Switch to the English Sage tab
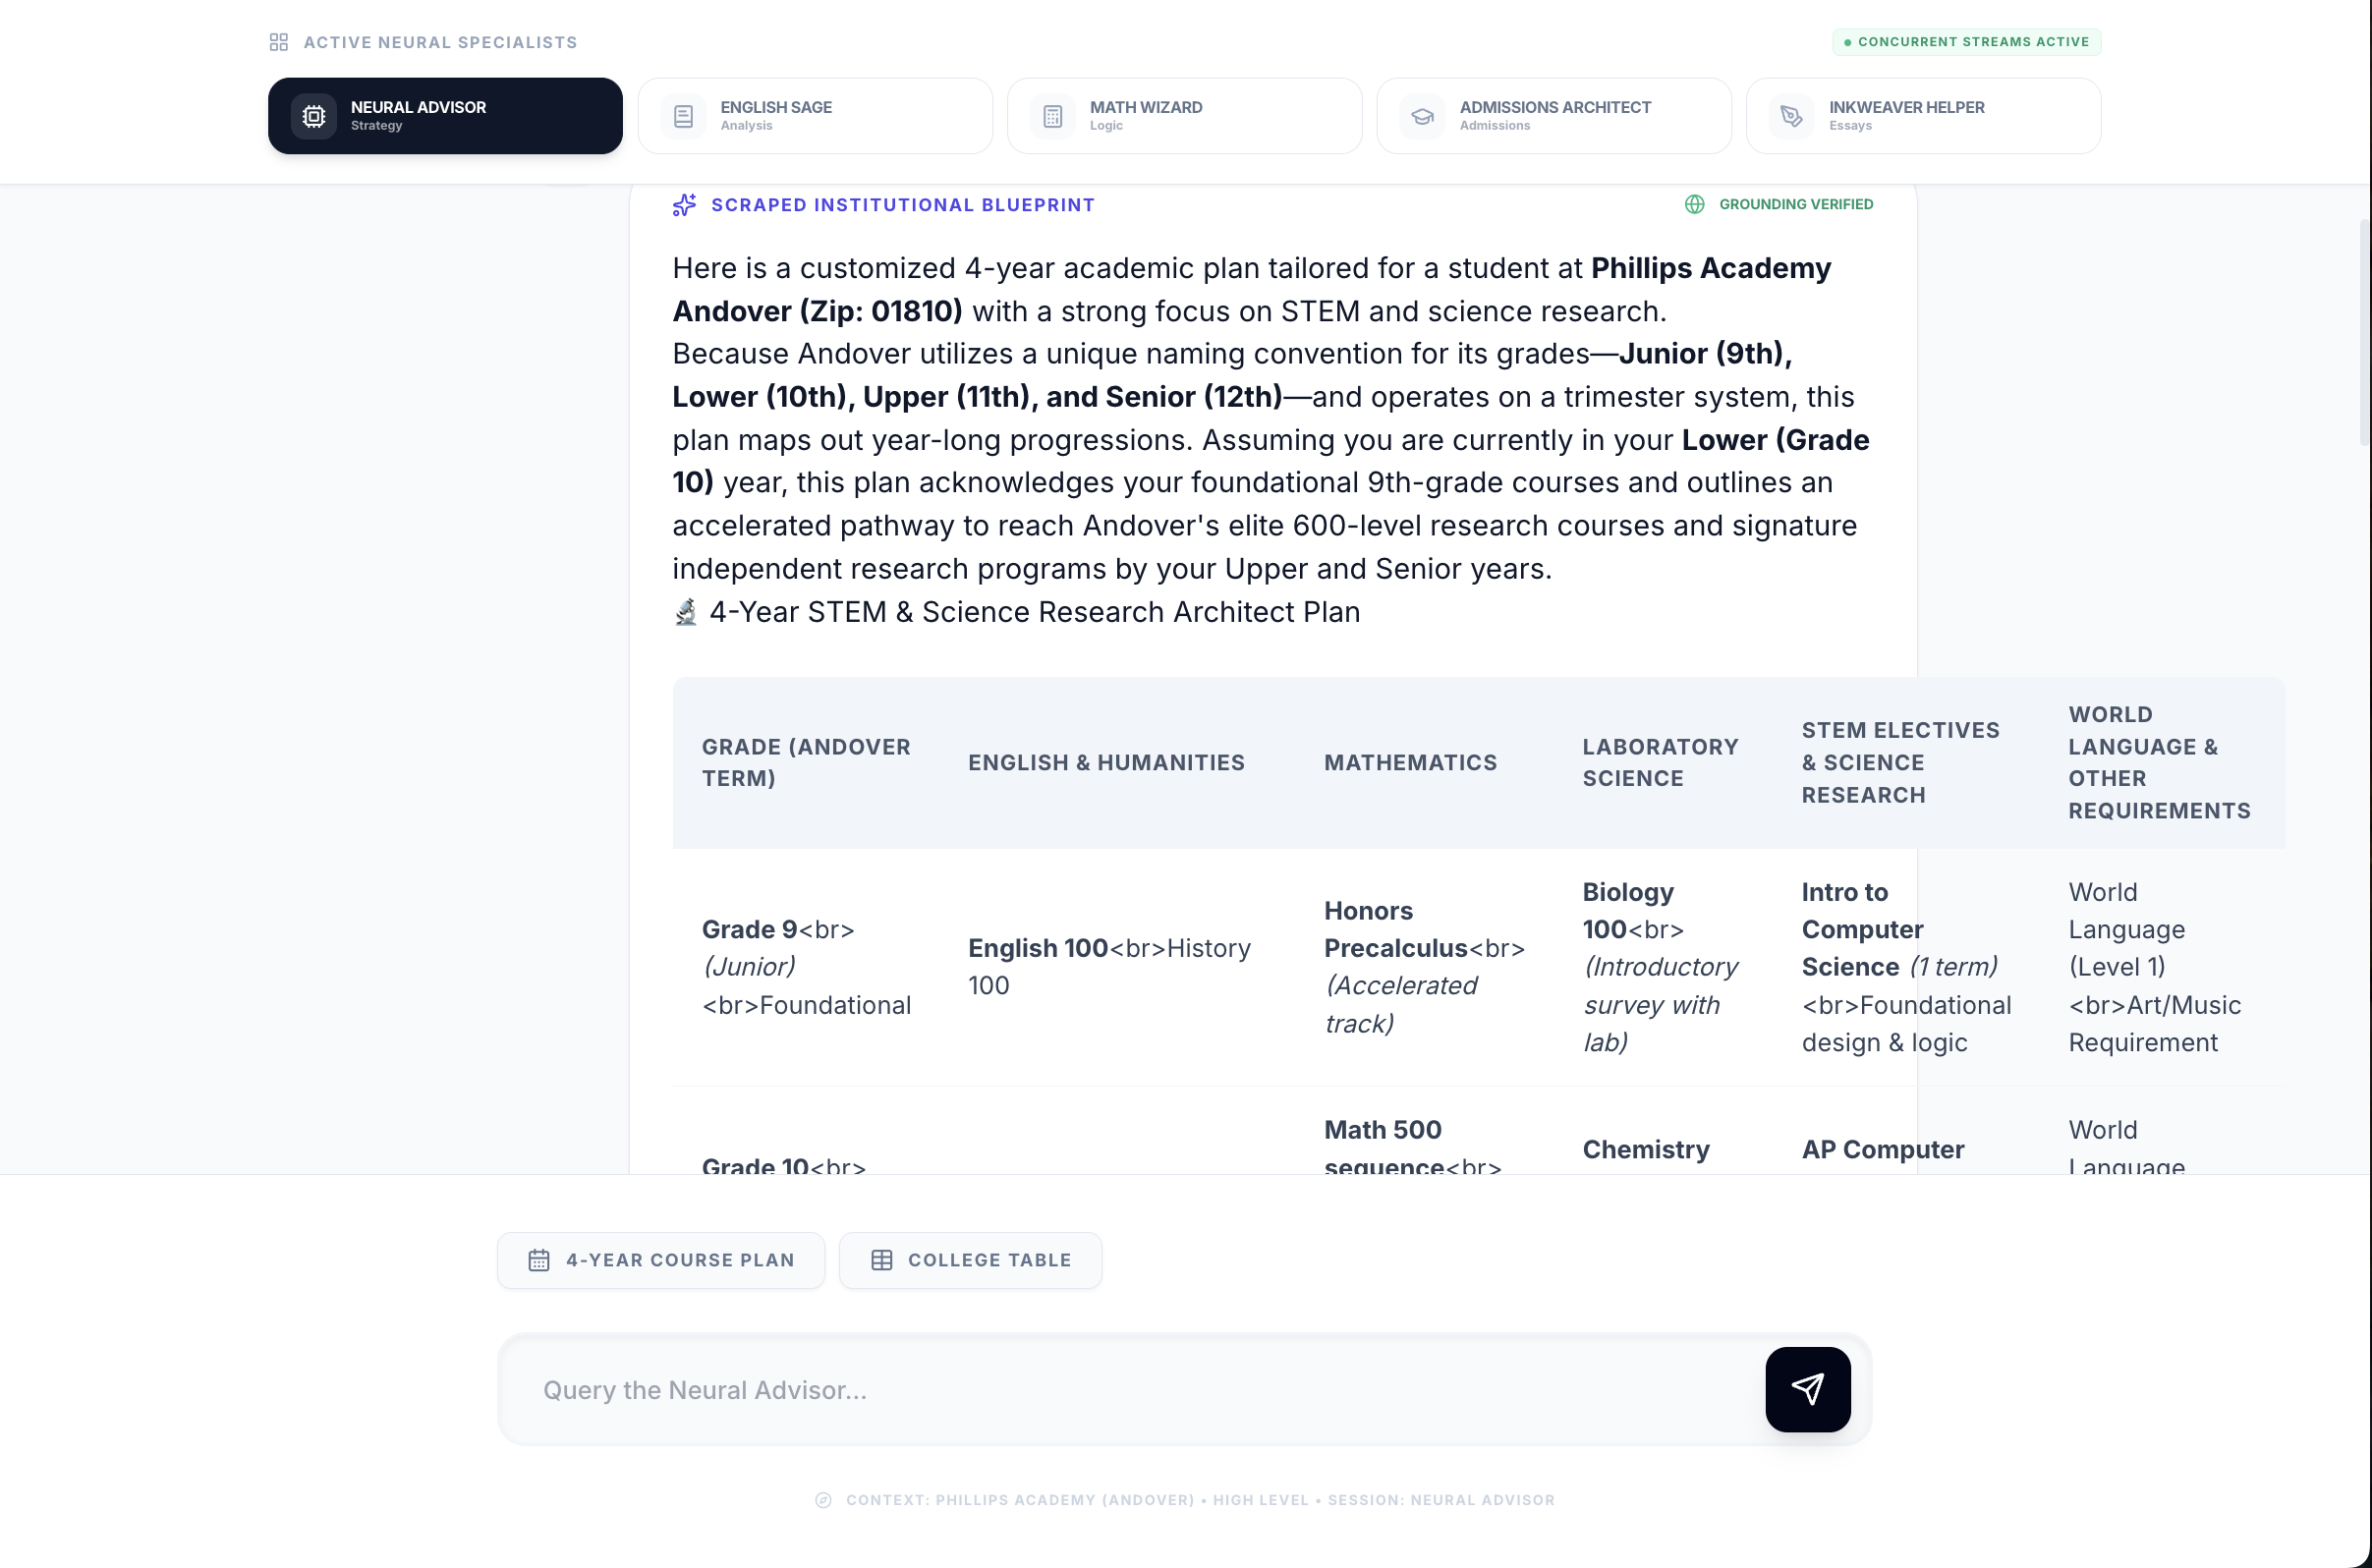Screen dimensions: 2372x1568 815,116
